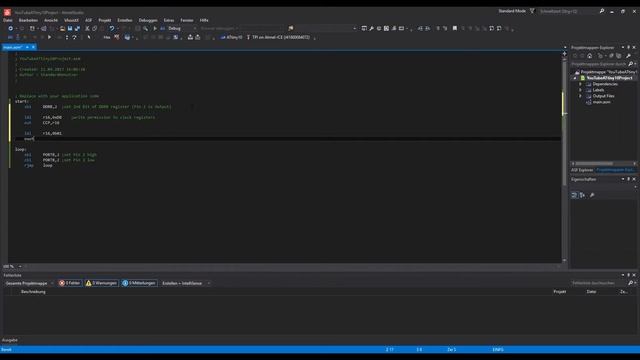The image size is (640, 360).
Task: Open the Projekt menu
Action: pyautogui.click(x=105, y=20)
